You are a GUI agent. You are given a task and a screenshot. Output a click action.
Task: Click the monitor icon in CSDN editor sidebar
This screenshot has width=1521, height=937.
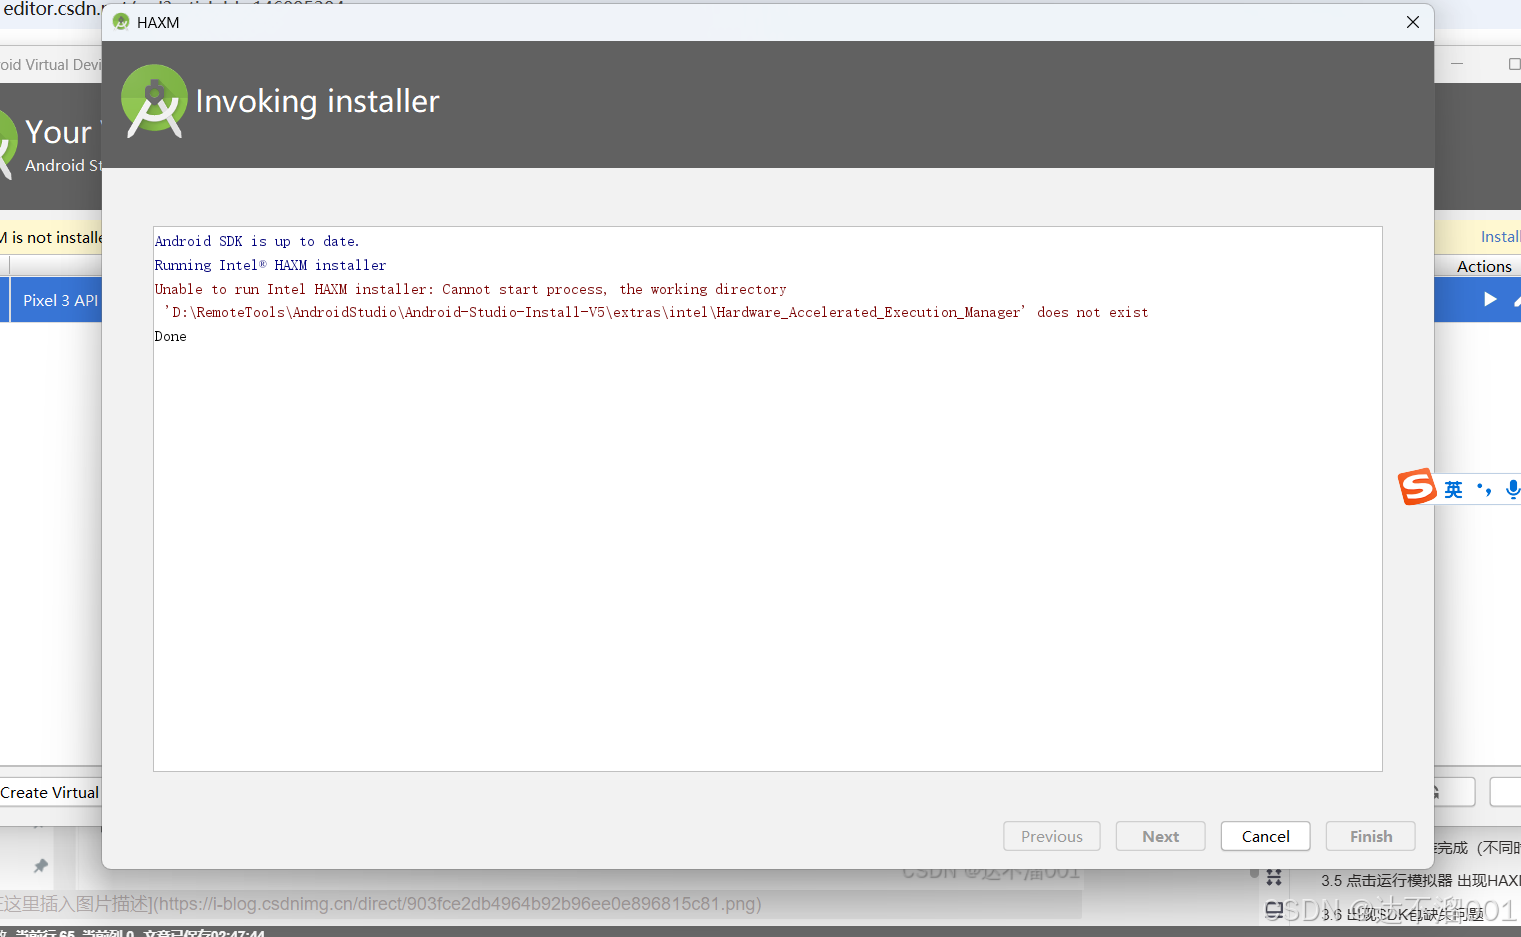click(x=1274, y=910)
